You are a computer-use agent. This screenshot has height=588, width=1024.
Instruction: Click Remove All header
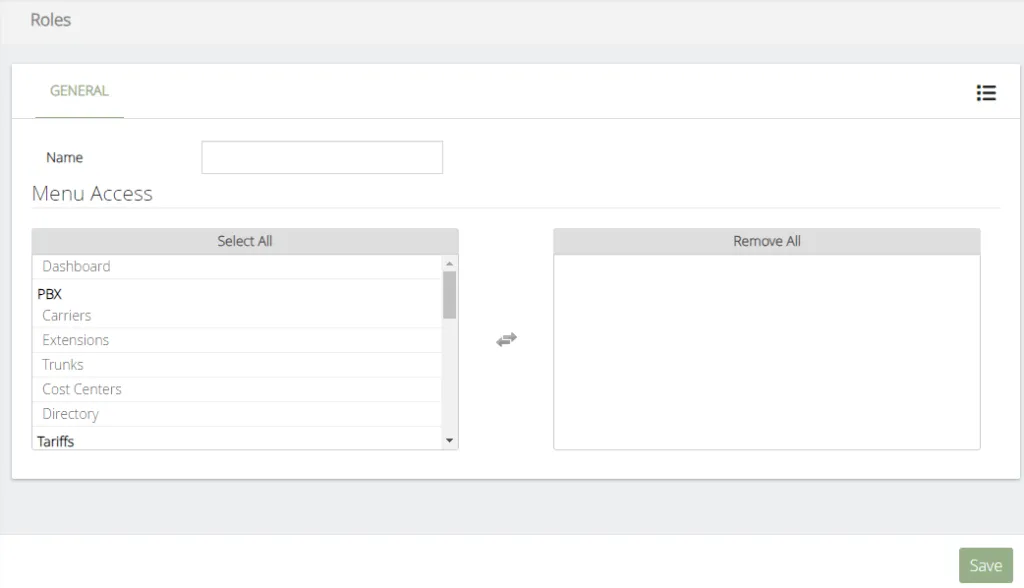point(767,241)
